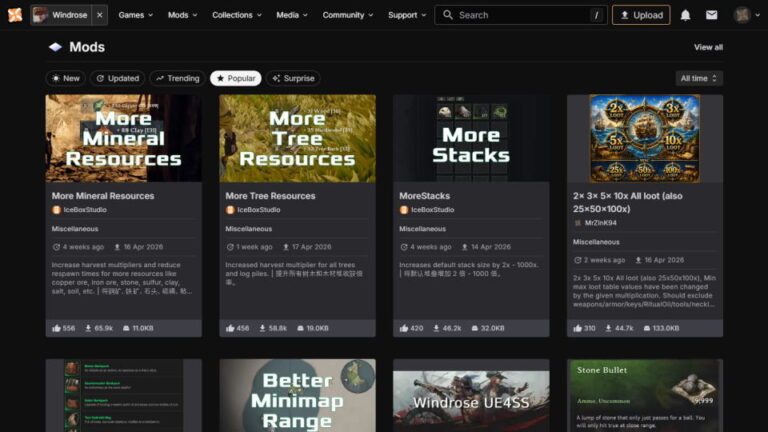Toggle the Surprise filter chip
The height and width of the screenshot is (432, 768).
[x=293, y=78]
